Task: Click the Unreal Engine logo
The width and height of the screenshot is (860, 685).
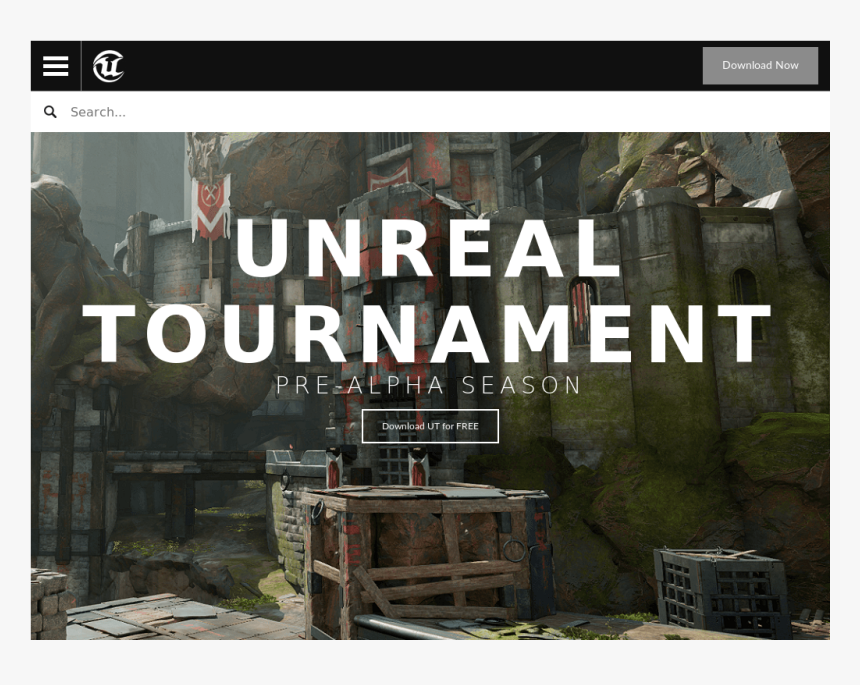Action: point(108,66)
